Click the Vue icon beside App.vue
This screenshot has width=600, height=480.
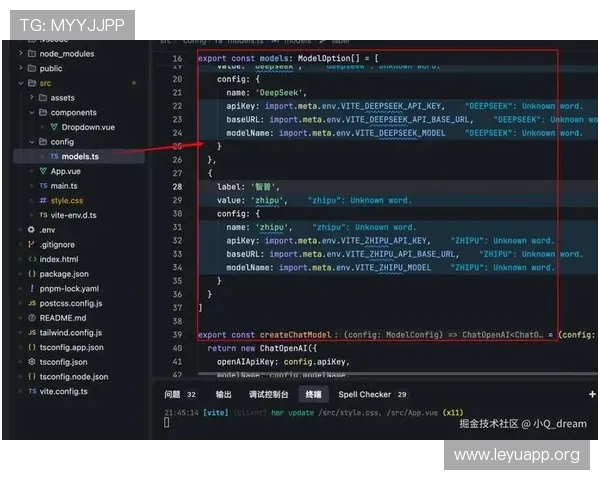[x=43, y=171]
